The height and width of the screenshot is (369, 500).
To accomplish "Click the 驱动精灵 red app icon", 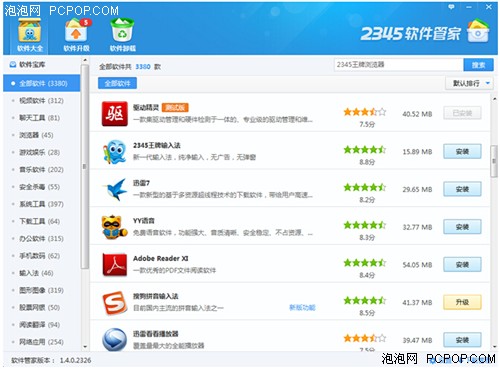I will 114,114.
